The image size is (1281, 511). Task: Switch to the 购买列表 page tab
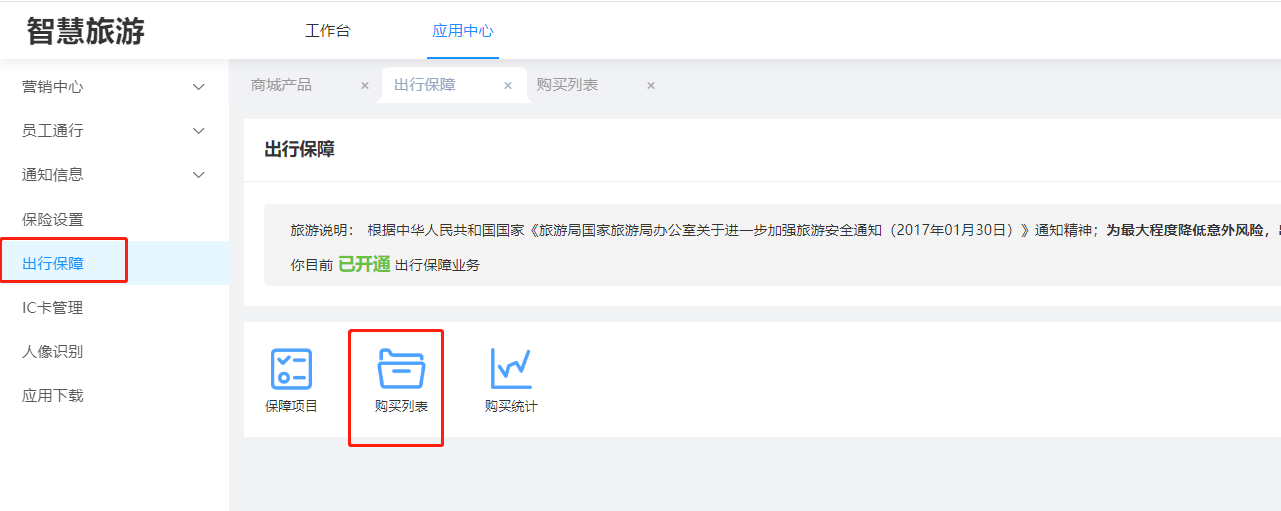pyautogui.click(x=568, y=85)
